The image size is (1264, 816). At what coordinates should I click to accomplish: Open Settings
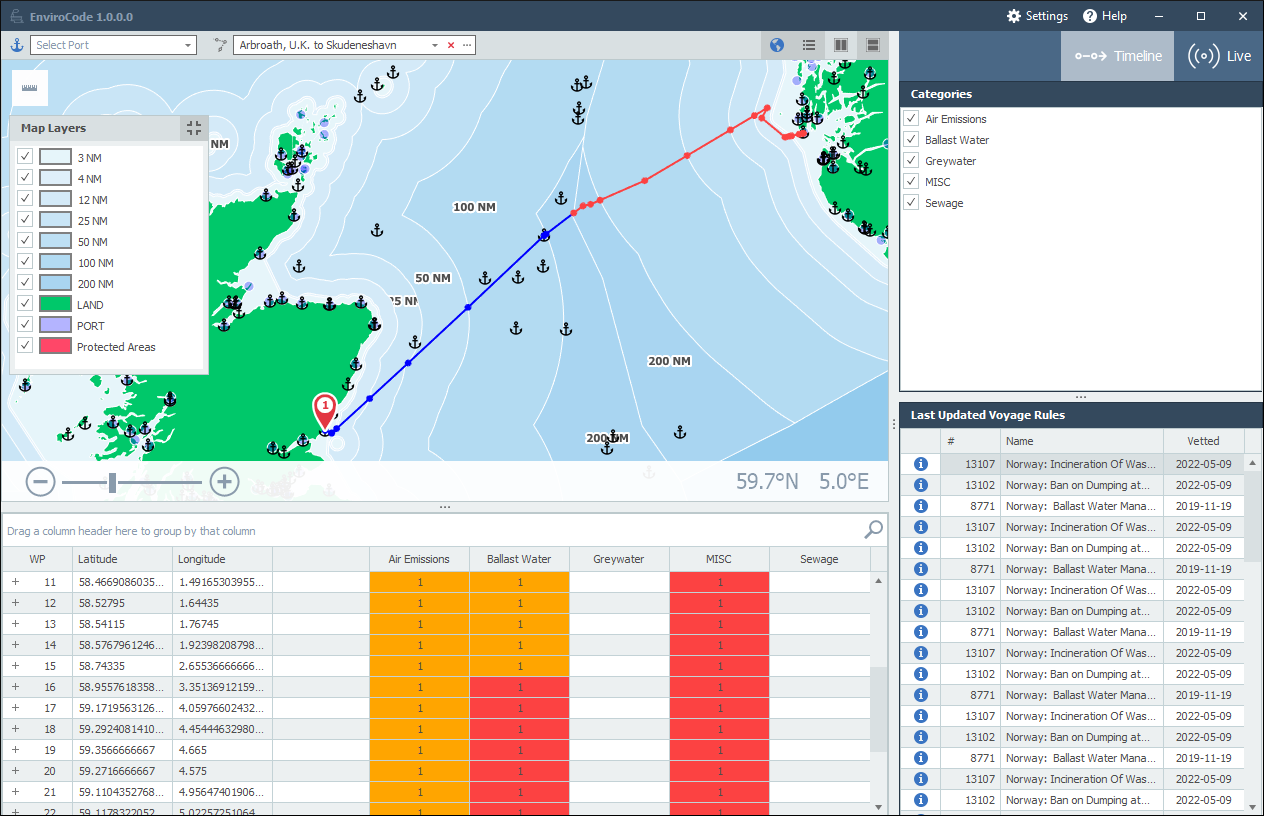click(x=1037, y=16)
